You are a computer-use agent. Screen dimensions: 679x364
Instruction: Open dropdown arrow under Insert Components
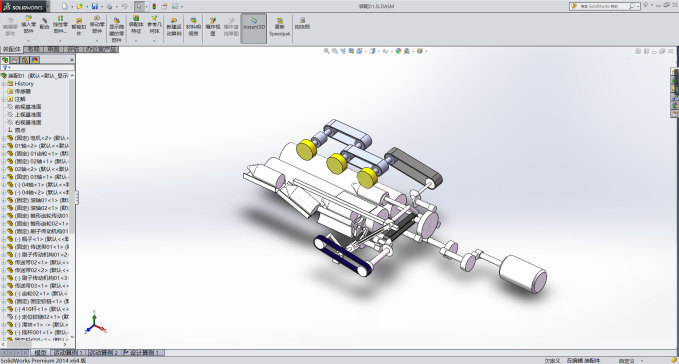[28, 41]
